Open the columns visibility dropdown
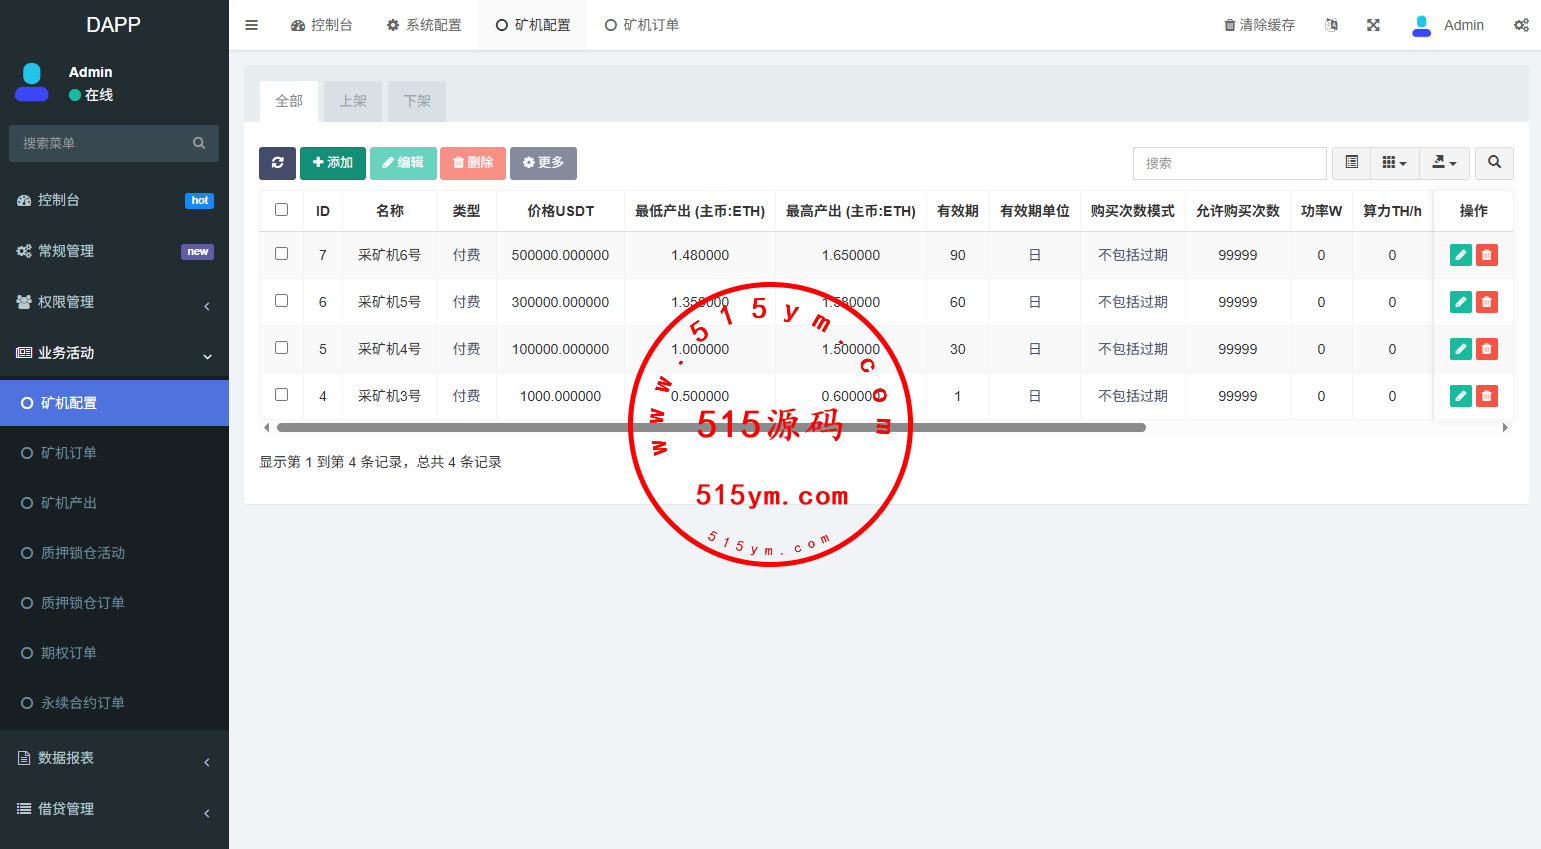The height and width of the screenshot is (849, 1541). [x=1394, y=163]
